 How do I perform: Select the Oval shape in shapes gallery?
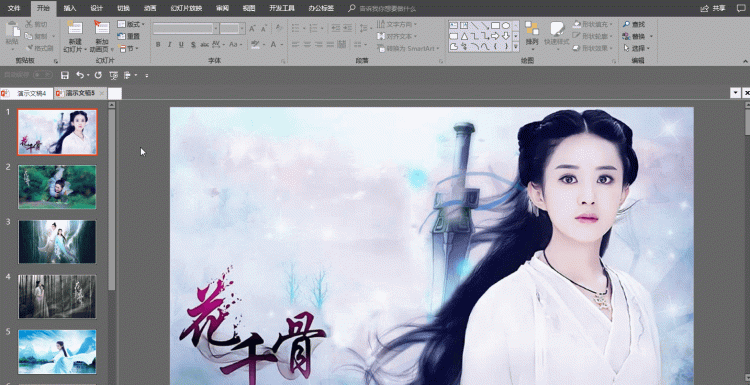pos(506,25)
